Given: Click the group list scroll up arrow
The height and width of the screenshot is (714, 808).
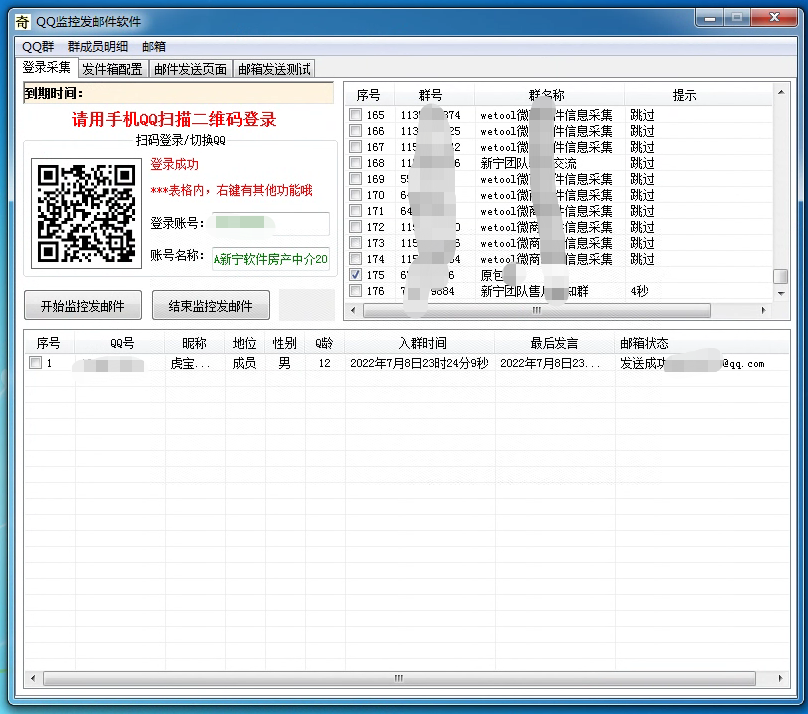Looking at the screenshot, I should point(781,92).
